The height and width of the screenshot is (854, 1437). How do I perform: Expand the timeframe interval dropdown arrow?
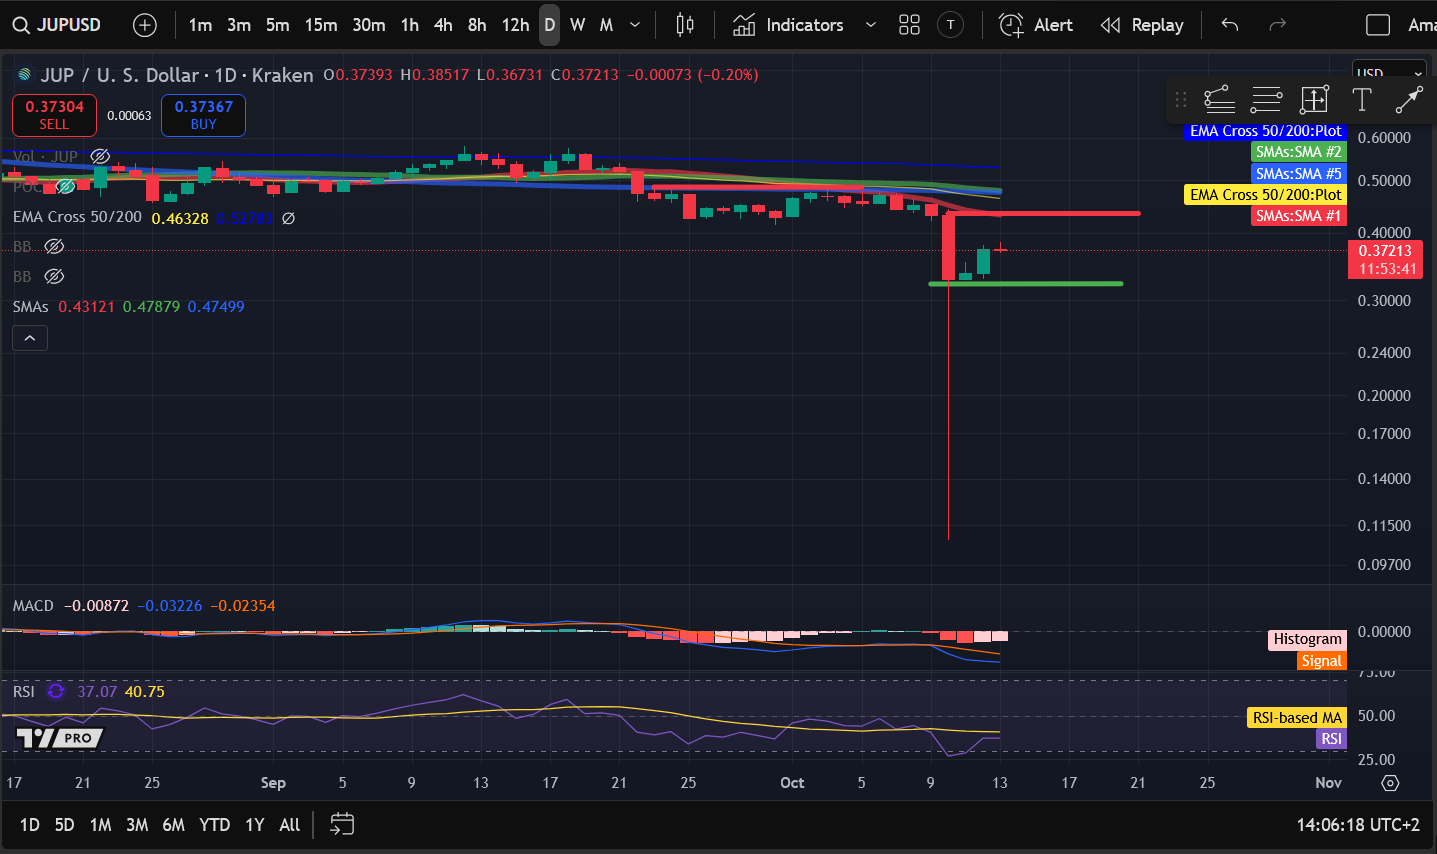pos(635,25)
